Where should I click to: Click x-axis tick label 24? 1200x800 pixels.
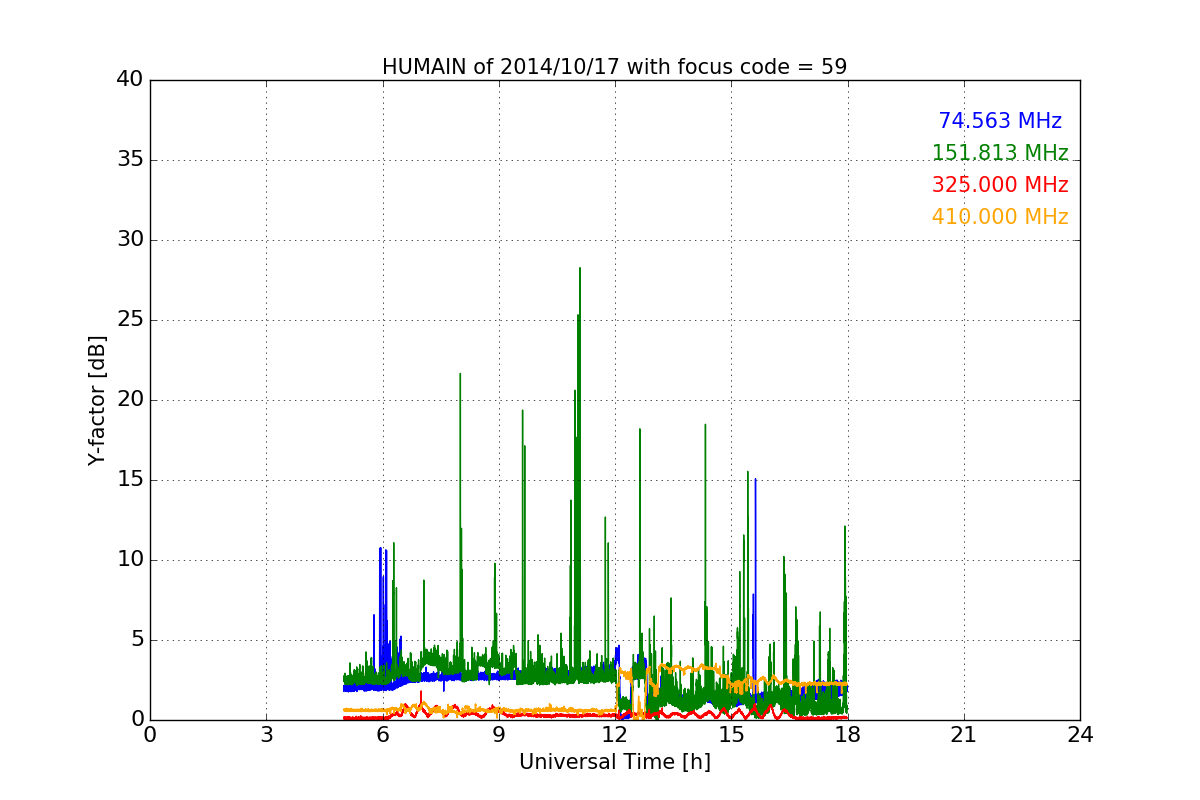click(1080, 735)
